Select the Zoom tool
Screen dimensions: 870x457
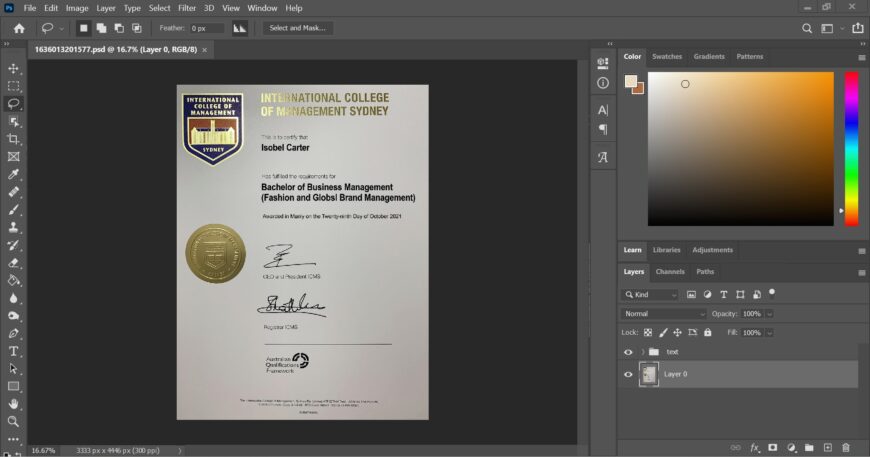tap(13, 422)
